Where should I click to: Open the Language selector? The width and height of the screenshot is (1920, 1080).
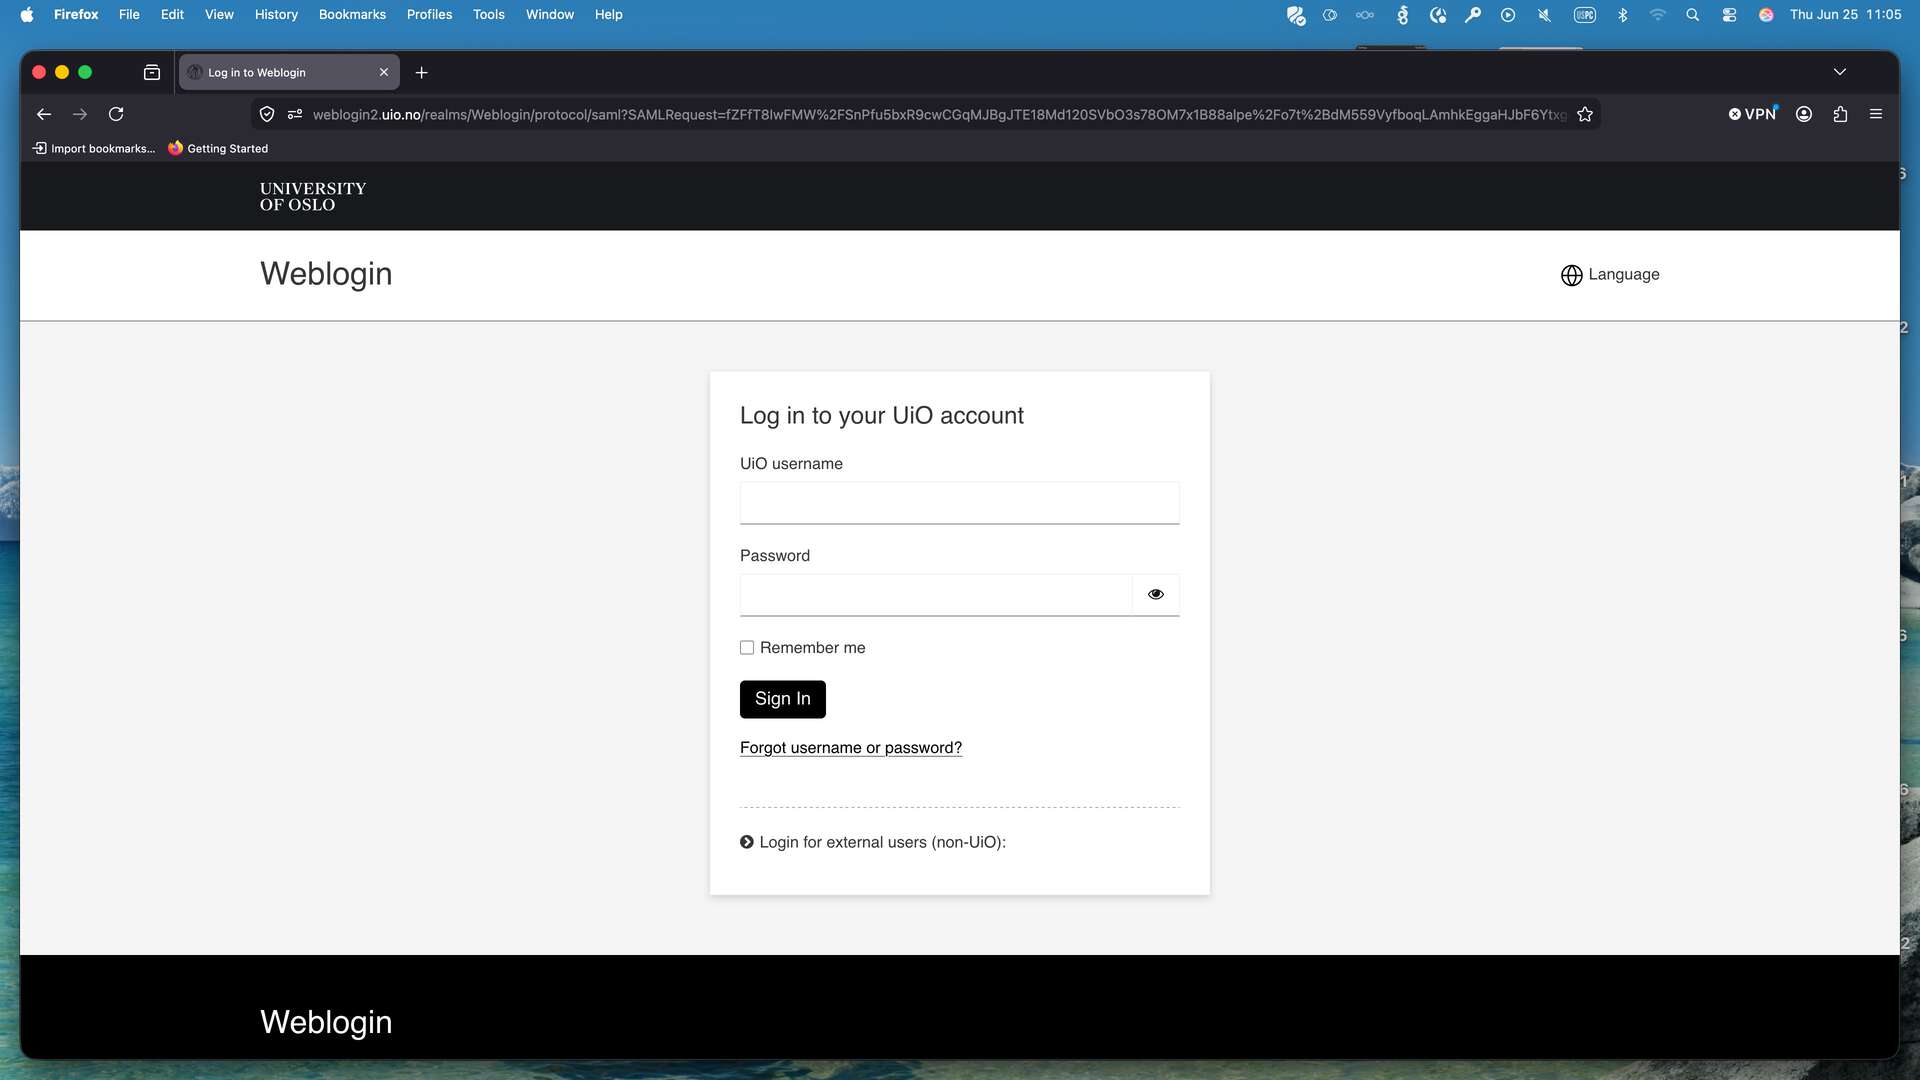click(x=1610, y=275)
